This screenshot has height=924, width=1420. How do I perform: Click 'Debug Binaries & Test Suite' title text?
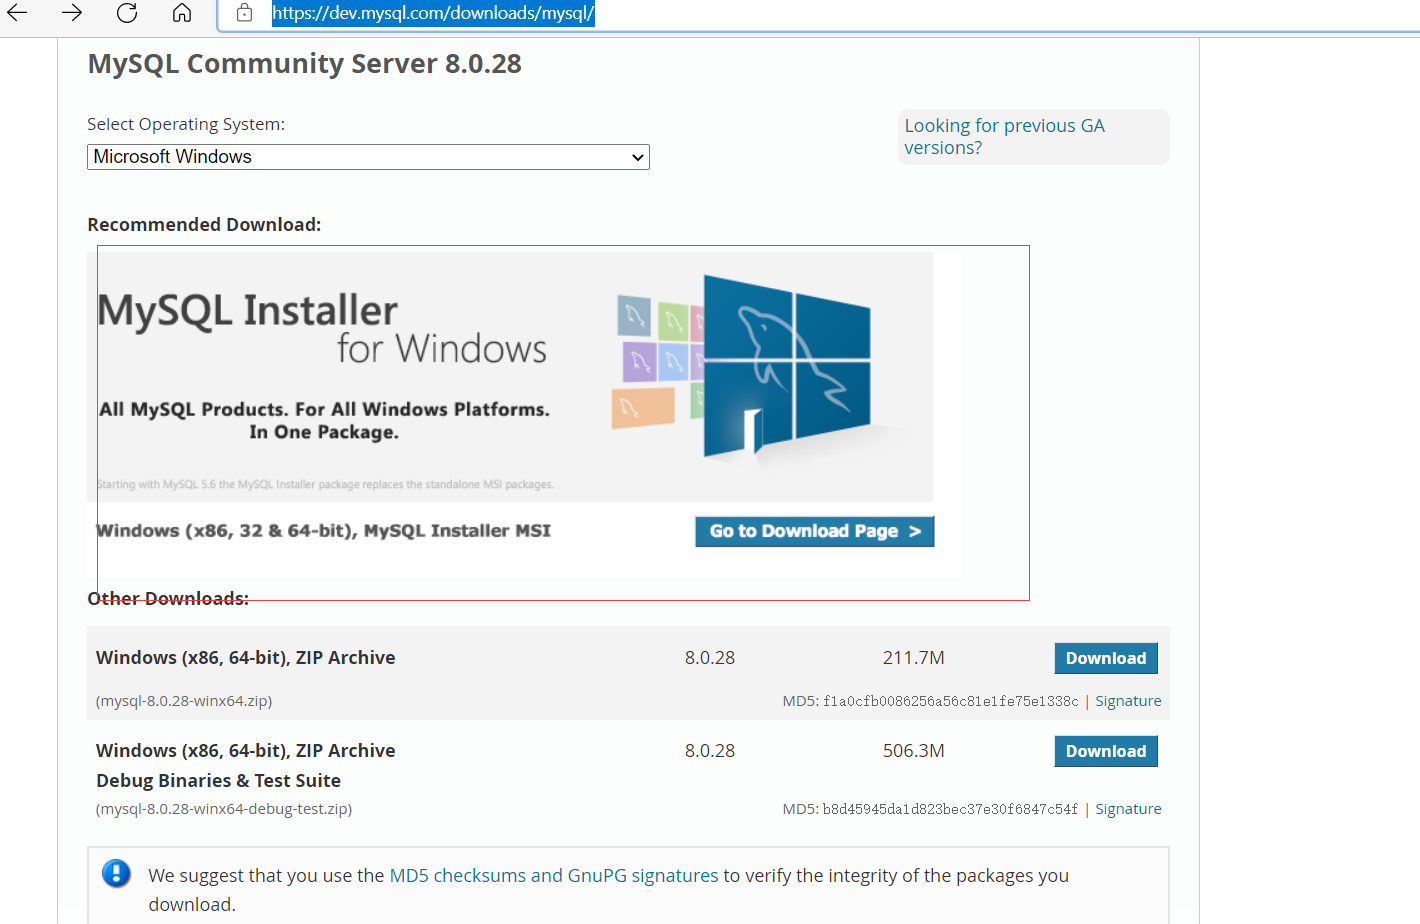(x=218, y=781)
